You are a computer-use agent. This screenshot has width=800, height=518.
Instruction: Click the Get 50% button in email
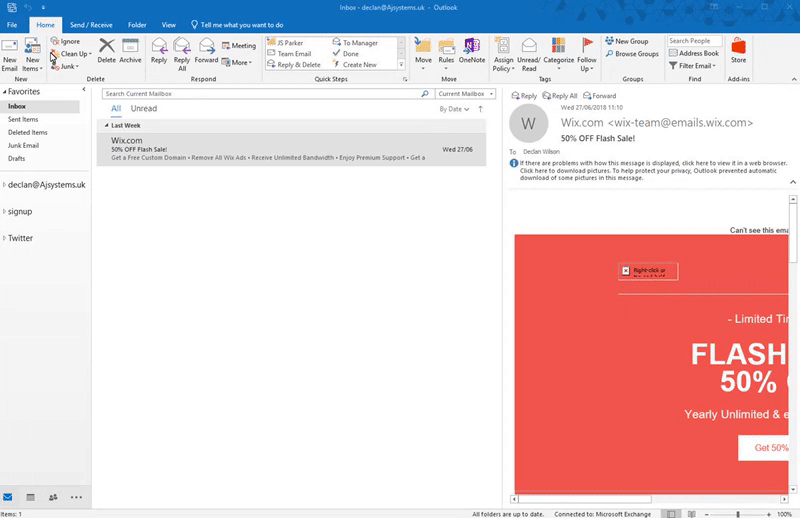coord(768,448)
